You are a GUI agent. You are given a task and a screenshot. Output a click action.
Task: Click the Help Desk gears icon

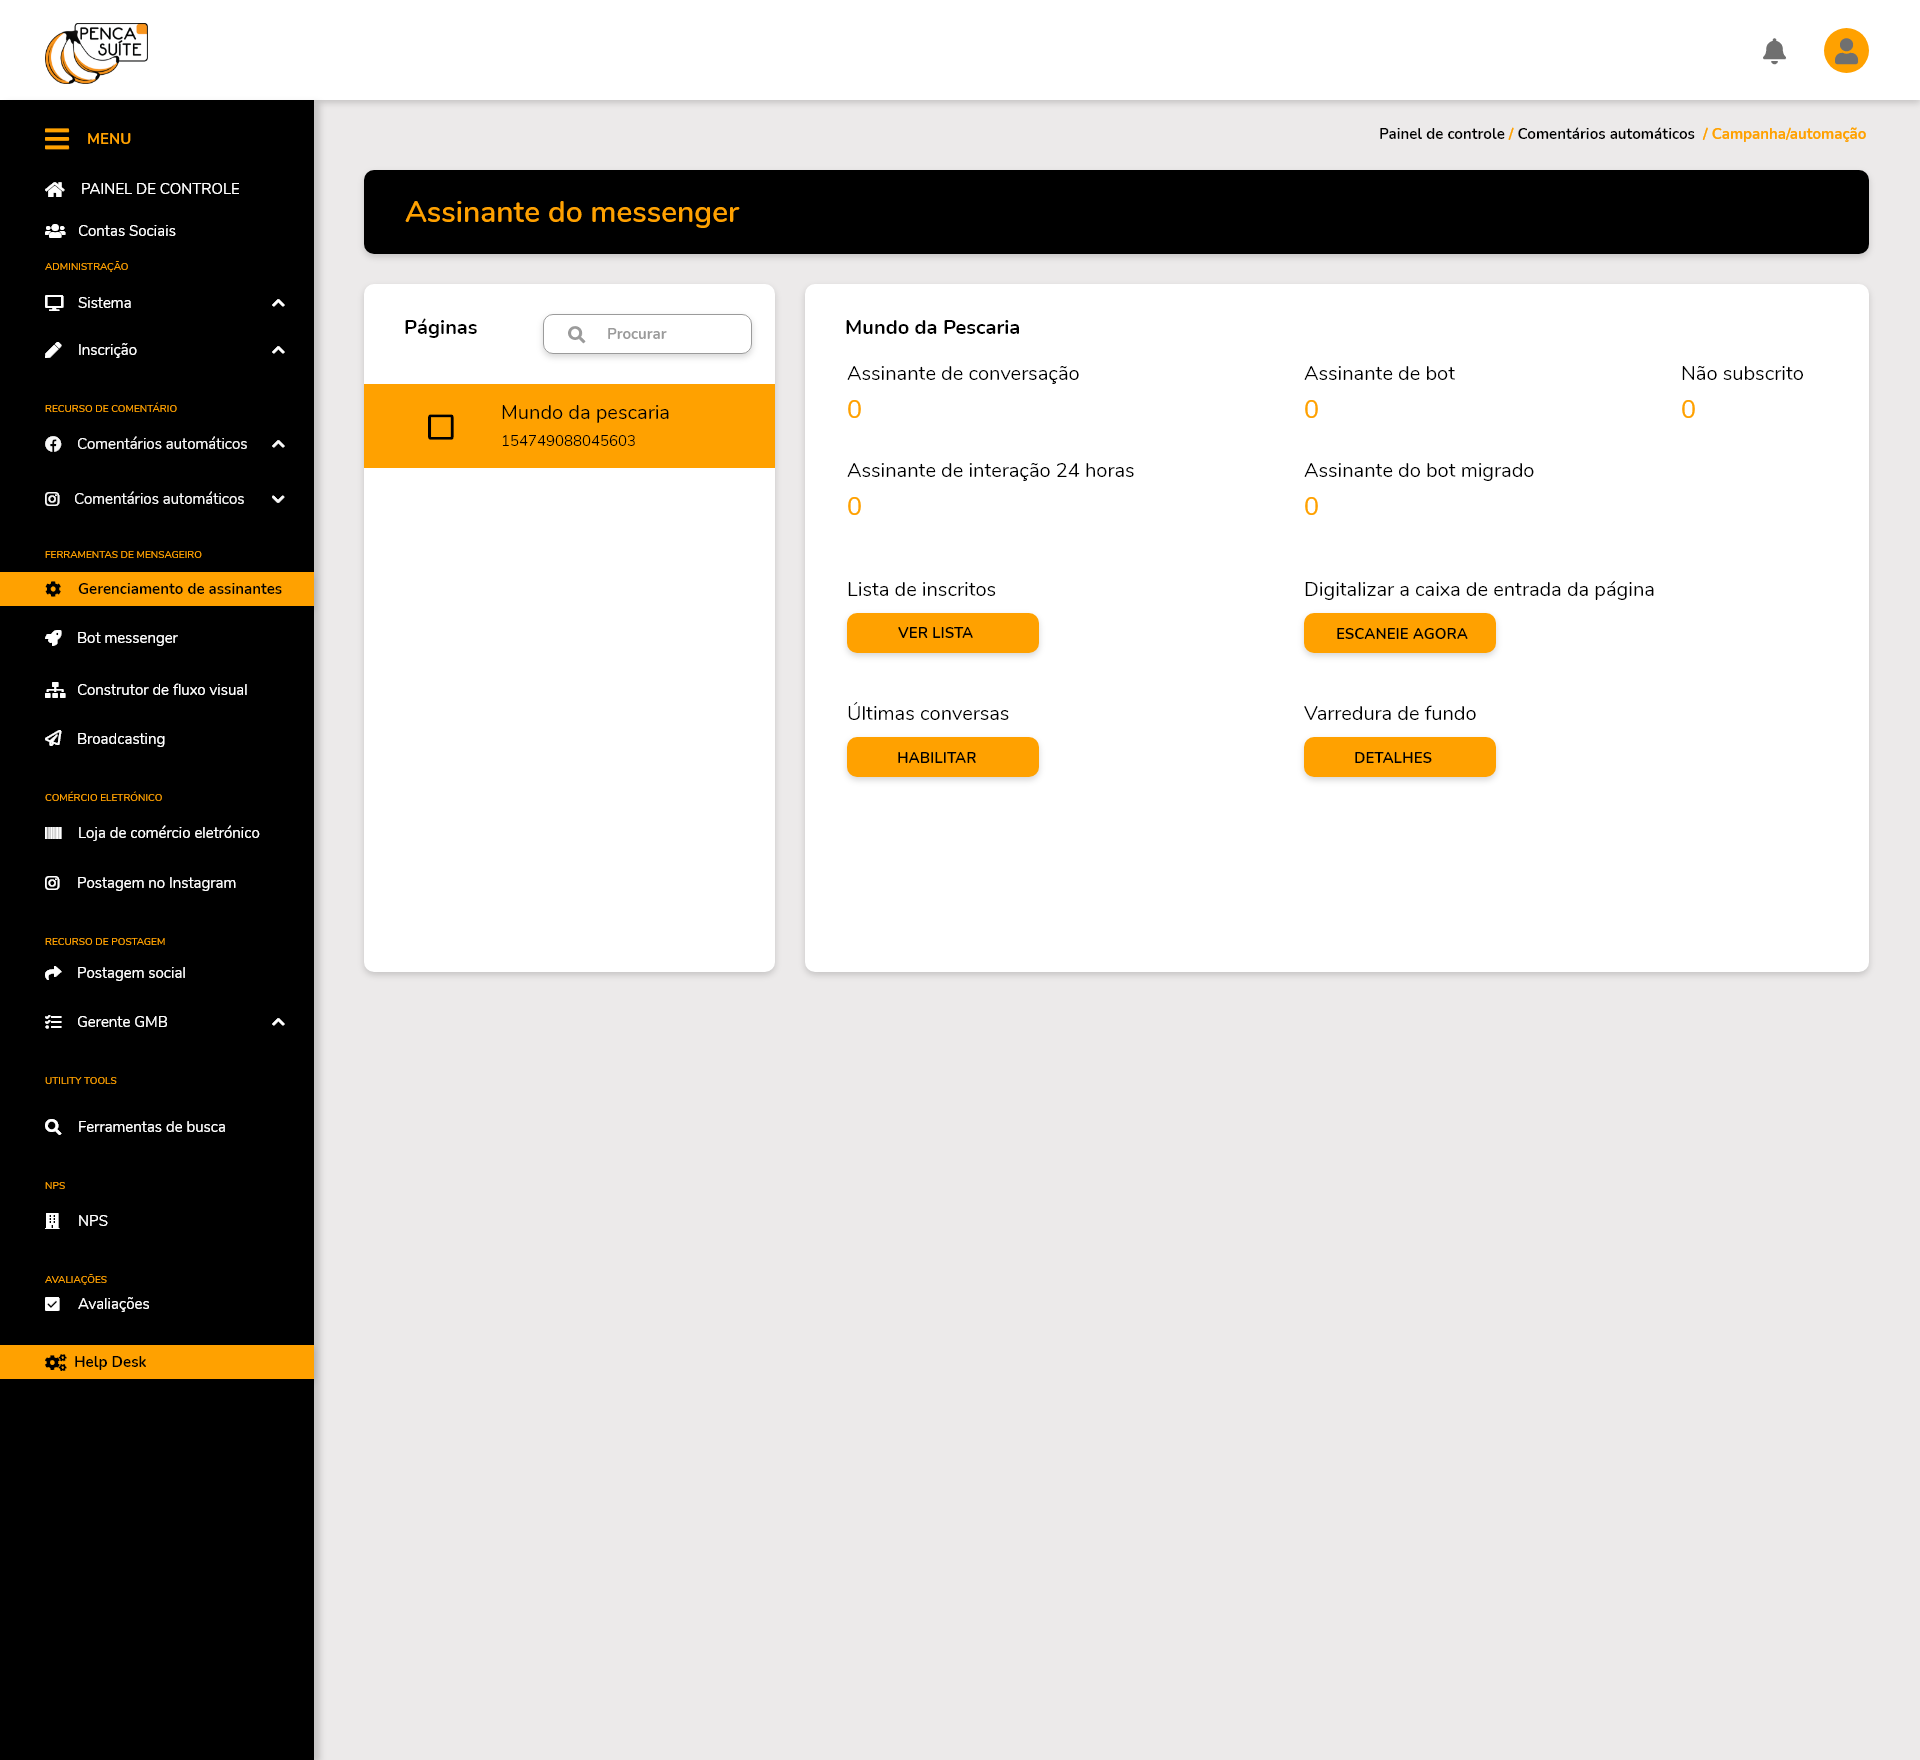(x=55, y=1362)
